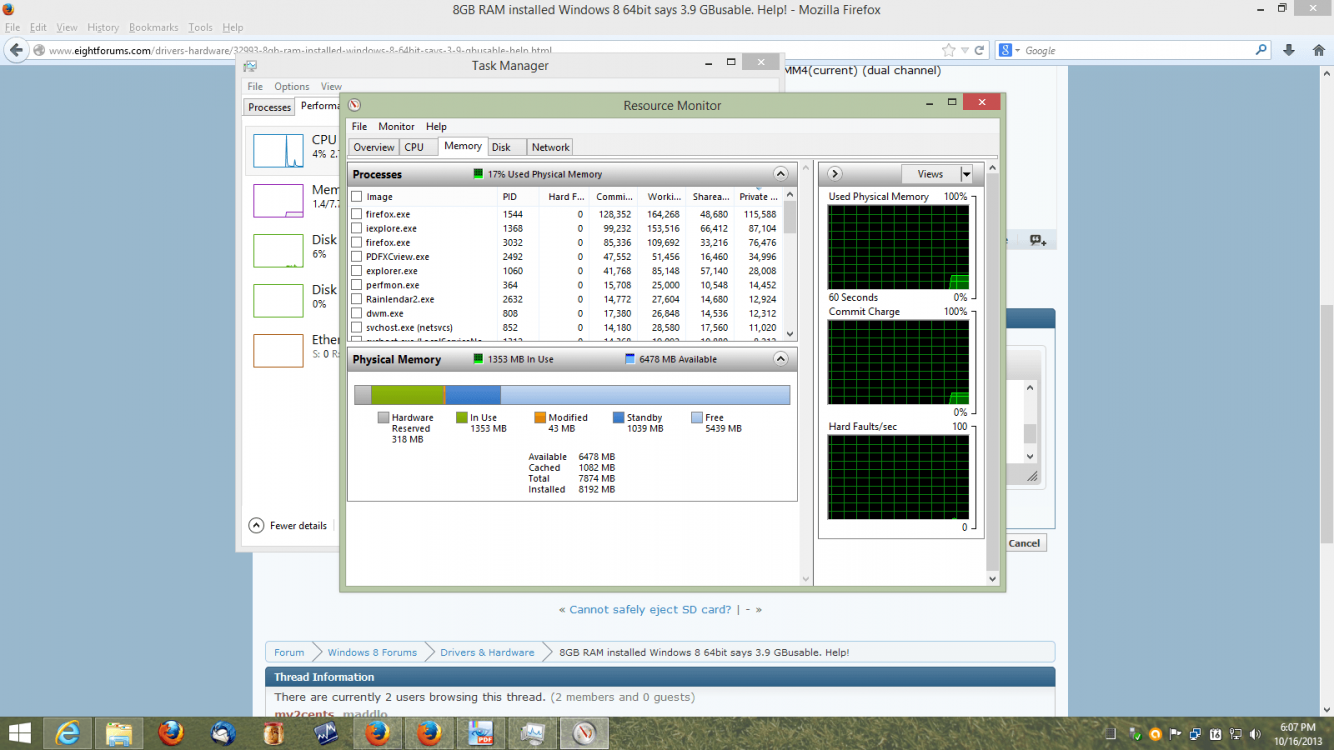The image size is (1334, 750).
Task: Click the blue Standby legend swatch
Action: pyautogui.click(x=619, y=418)
